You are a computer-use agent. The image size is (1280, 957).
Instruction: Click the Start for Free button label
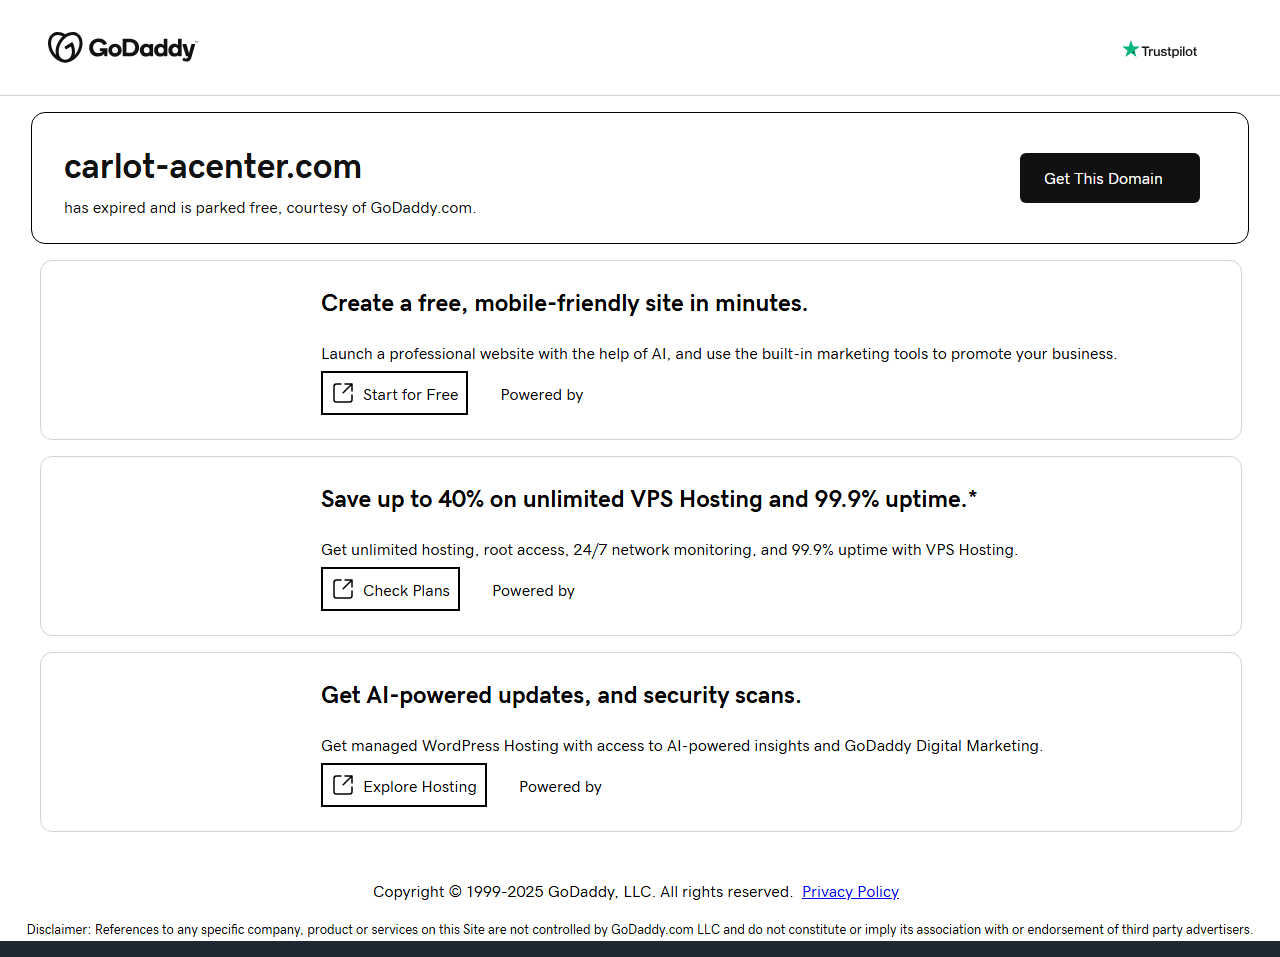410,395
